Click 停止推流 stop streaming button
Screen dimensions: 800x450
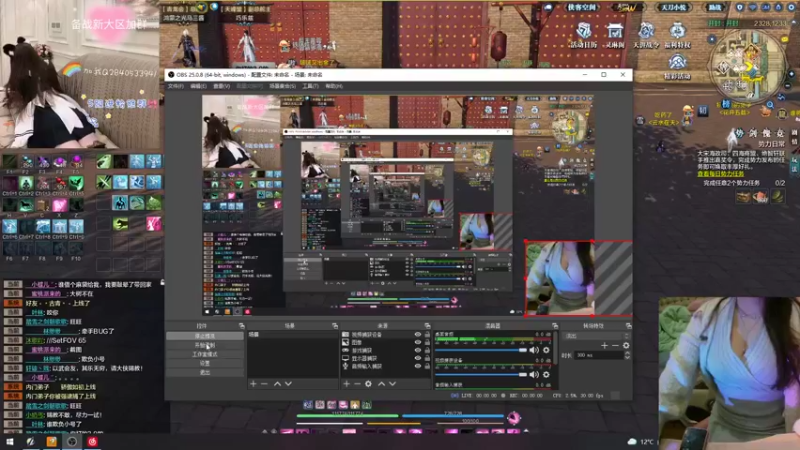(x=205, y=336)
